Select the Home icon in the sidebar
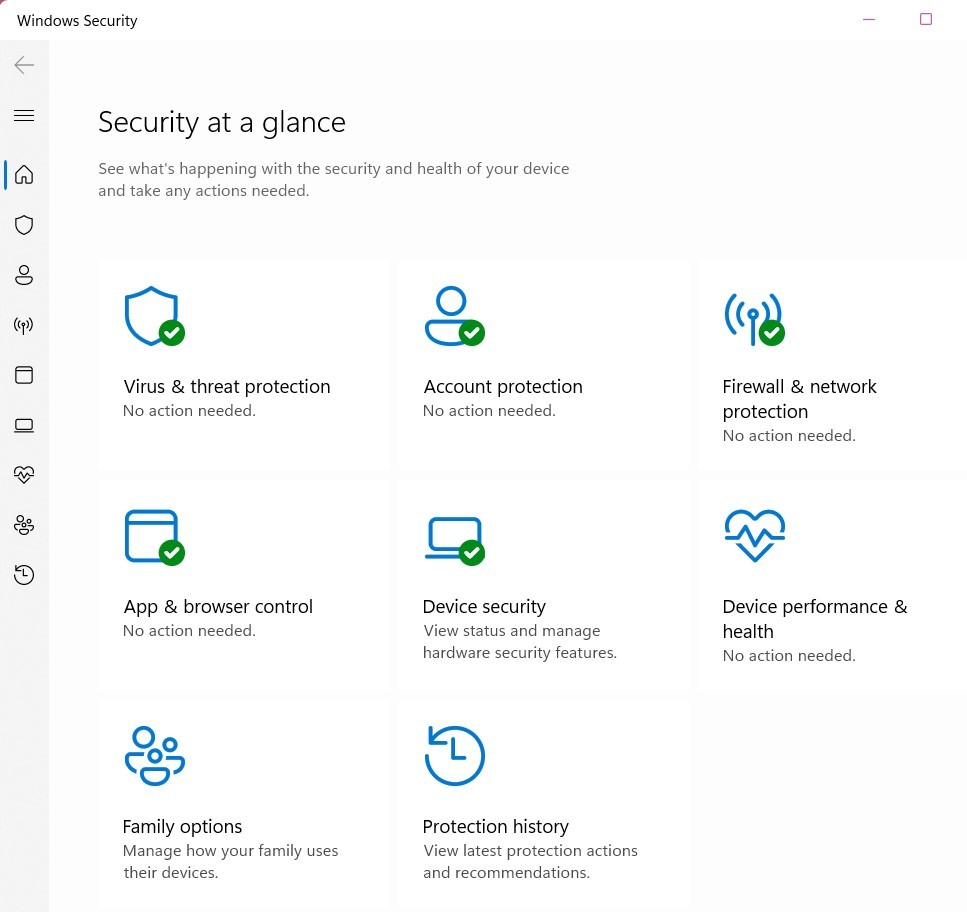The image size is (967, 912). coord(24,175)
